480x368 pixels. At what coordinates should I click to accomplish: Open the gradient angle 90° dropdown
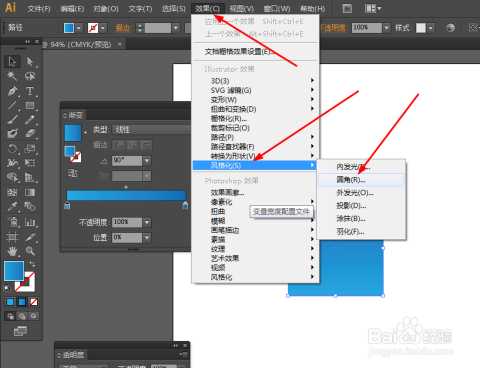147,161
